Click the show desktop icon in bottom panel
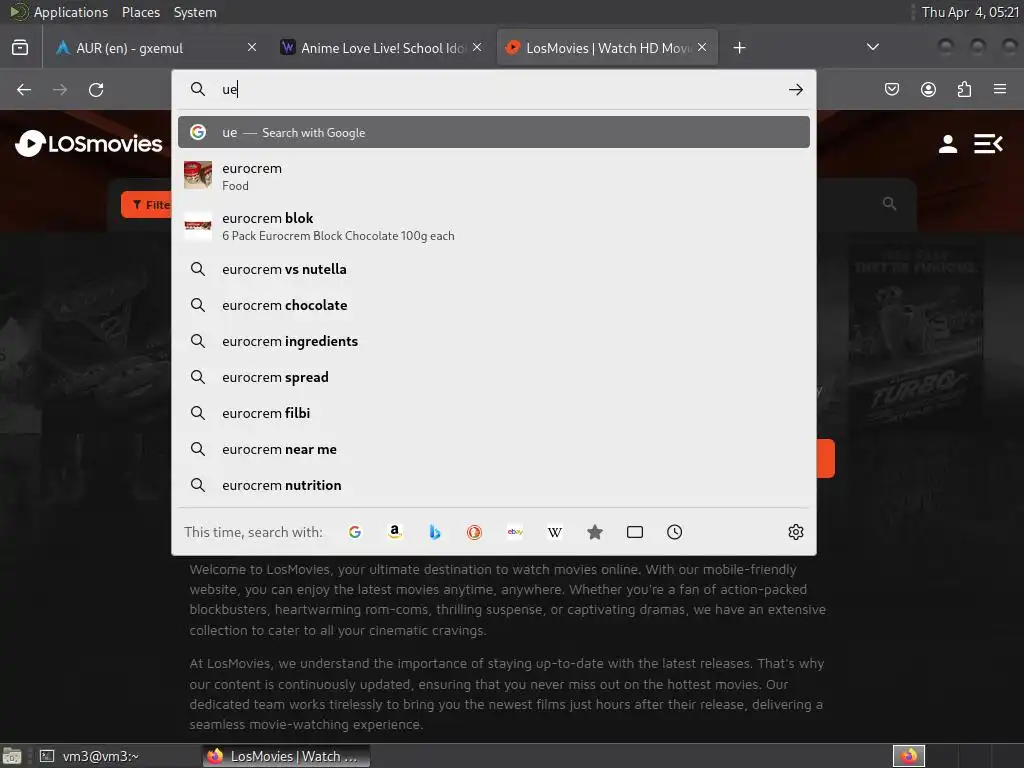Screen dimensions: 1024x768 12,756
